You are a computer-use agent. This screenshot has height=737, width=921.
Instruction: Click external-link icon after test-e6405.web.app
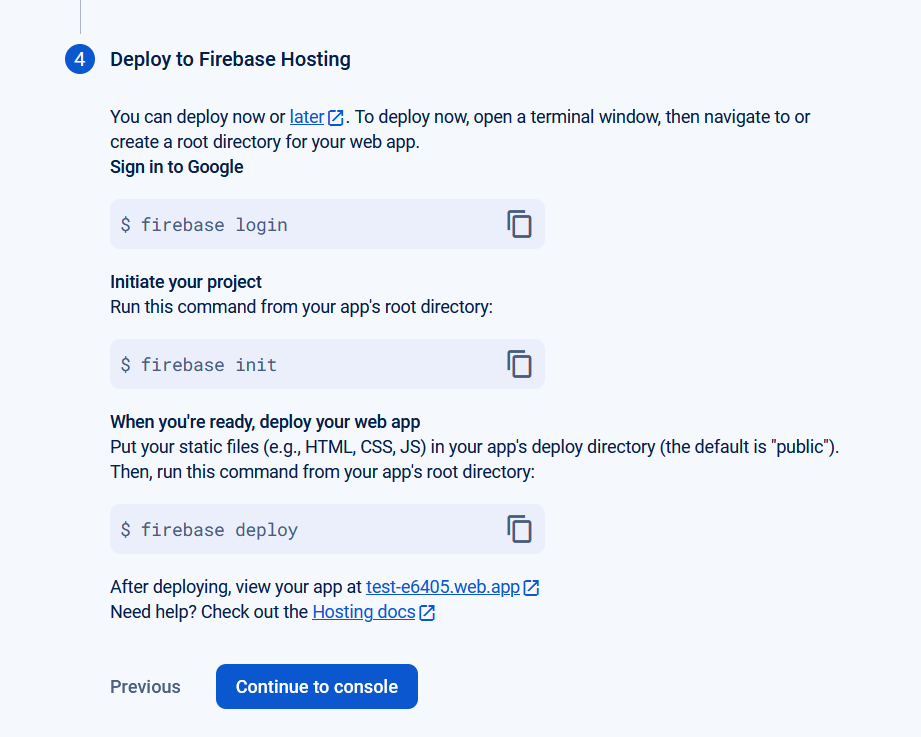click(532, 588)
